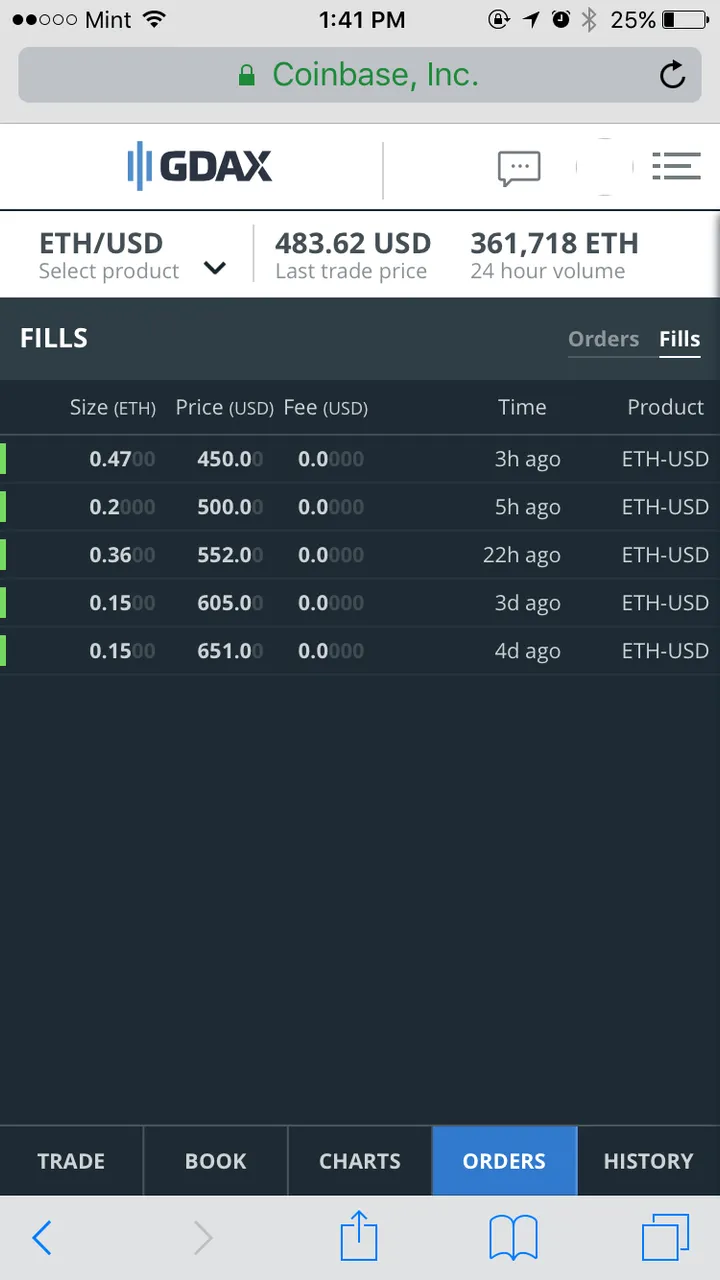
Task: Tap the 4d ago time cell
Action: (527, 651)
